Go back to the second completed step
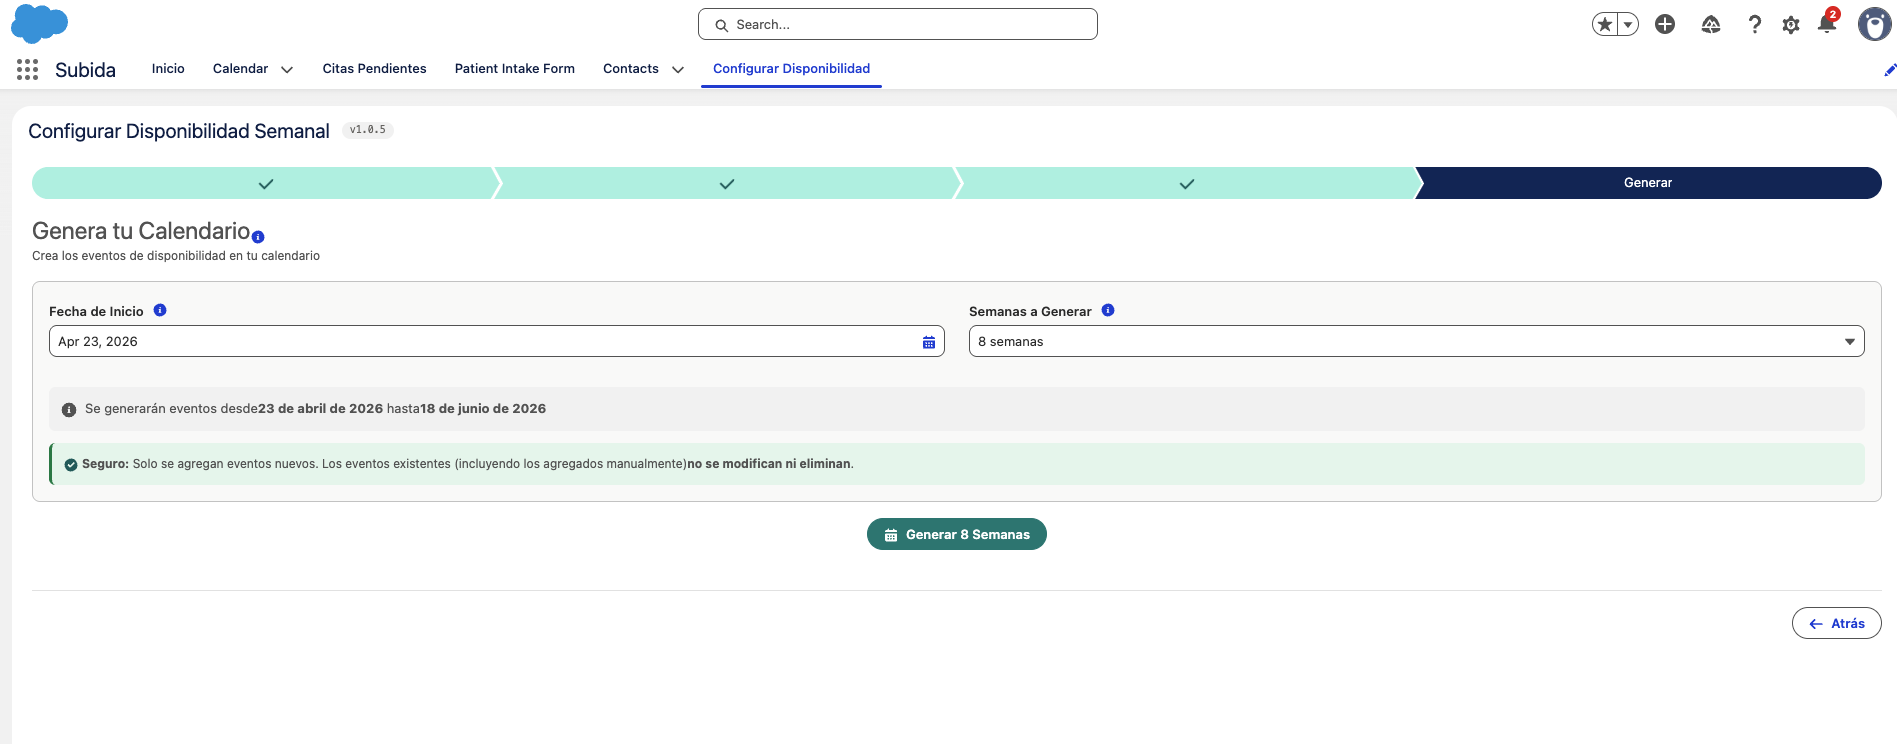This screenshot has width=1897, height=744. pyautogui.click(x=727, y=183)
